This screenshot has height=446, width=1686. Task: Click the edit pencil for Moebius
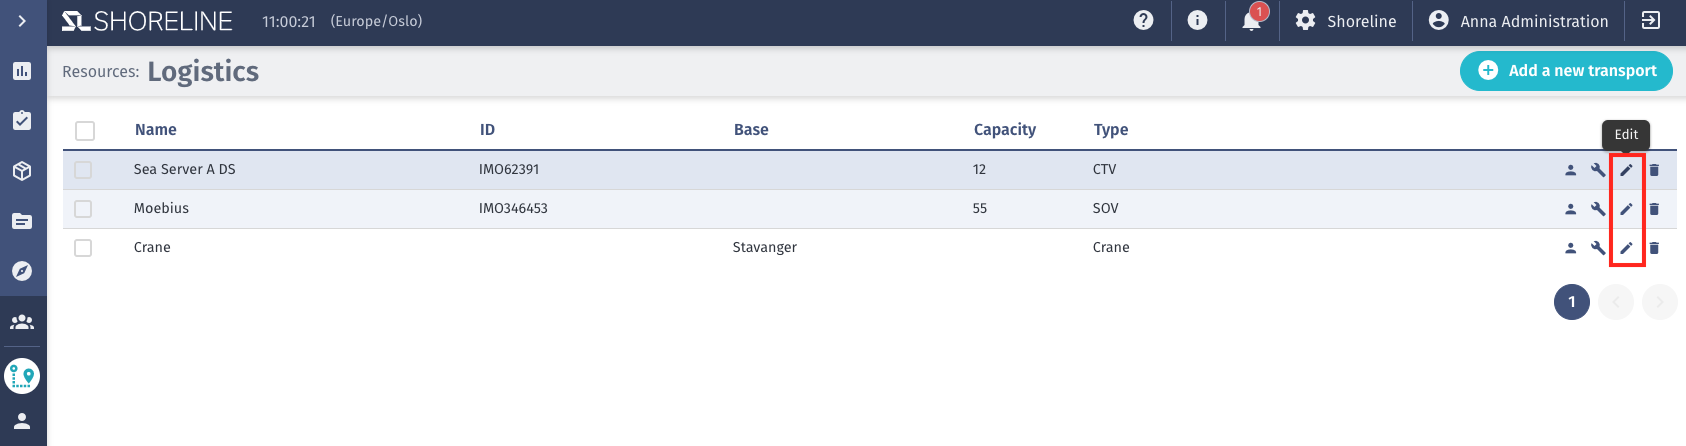pos(1626,209)
